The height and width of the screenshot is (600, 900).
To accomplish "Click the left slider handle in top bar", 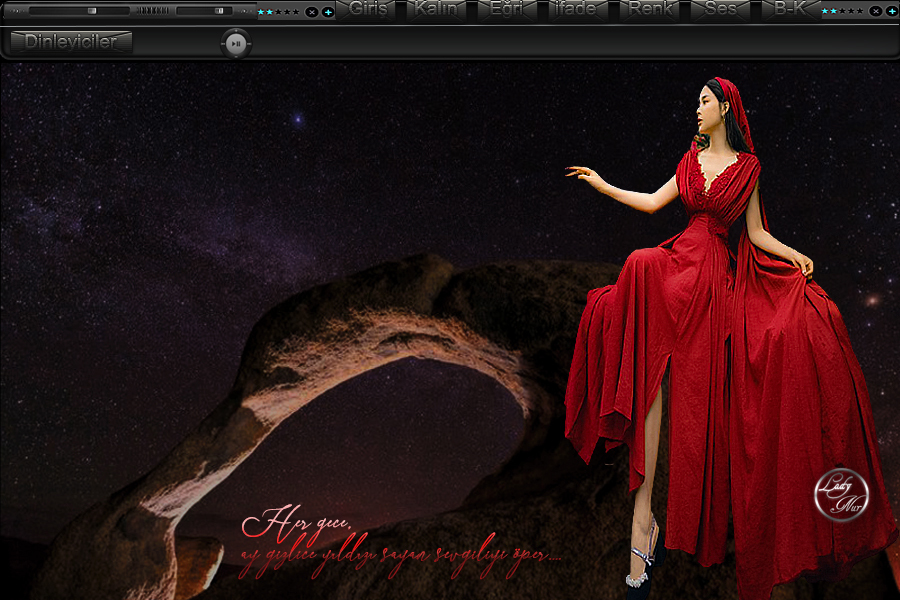I will (x=92, y=11).
